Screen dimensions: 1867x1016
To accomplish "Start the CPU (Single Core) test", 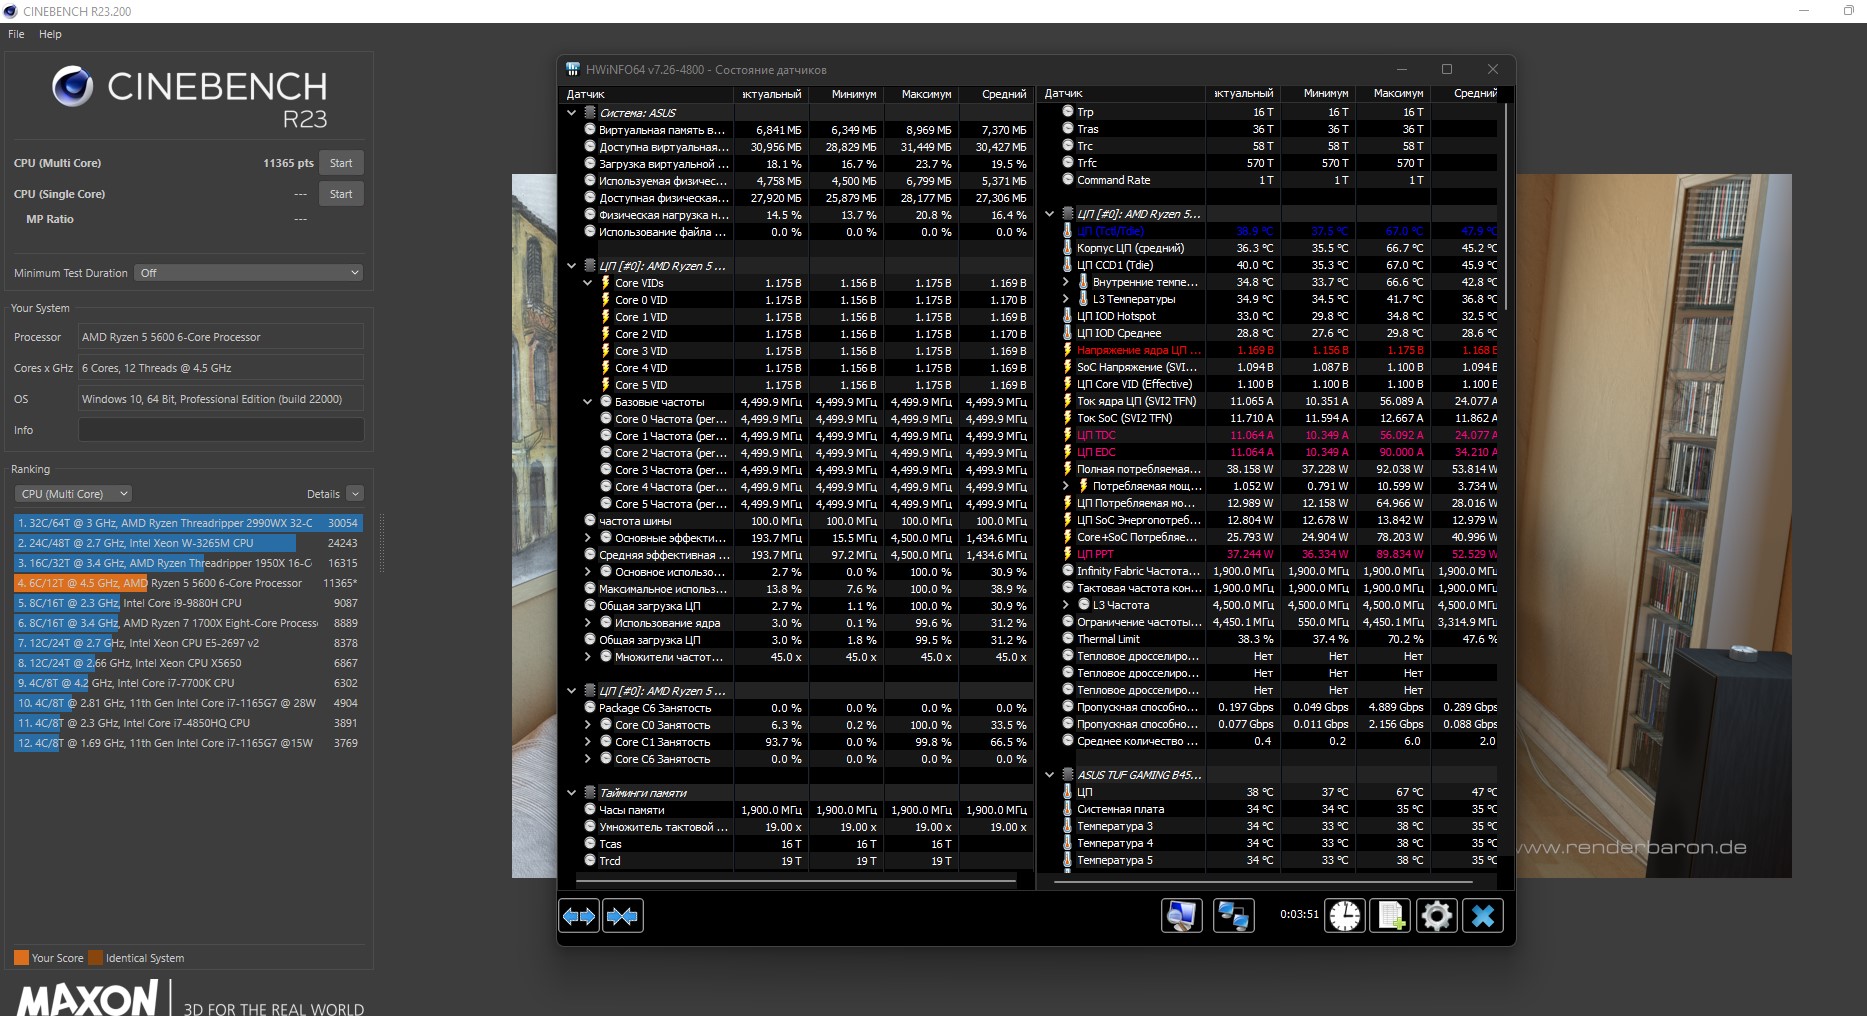I will (x=341, y=194).
